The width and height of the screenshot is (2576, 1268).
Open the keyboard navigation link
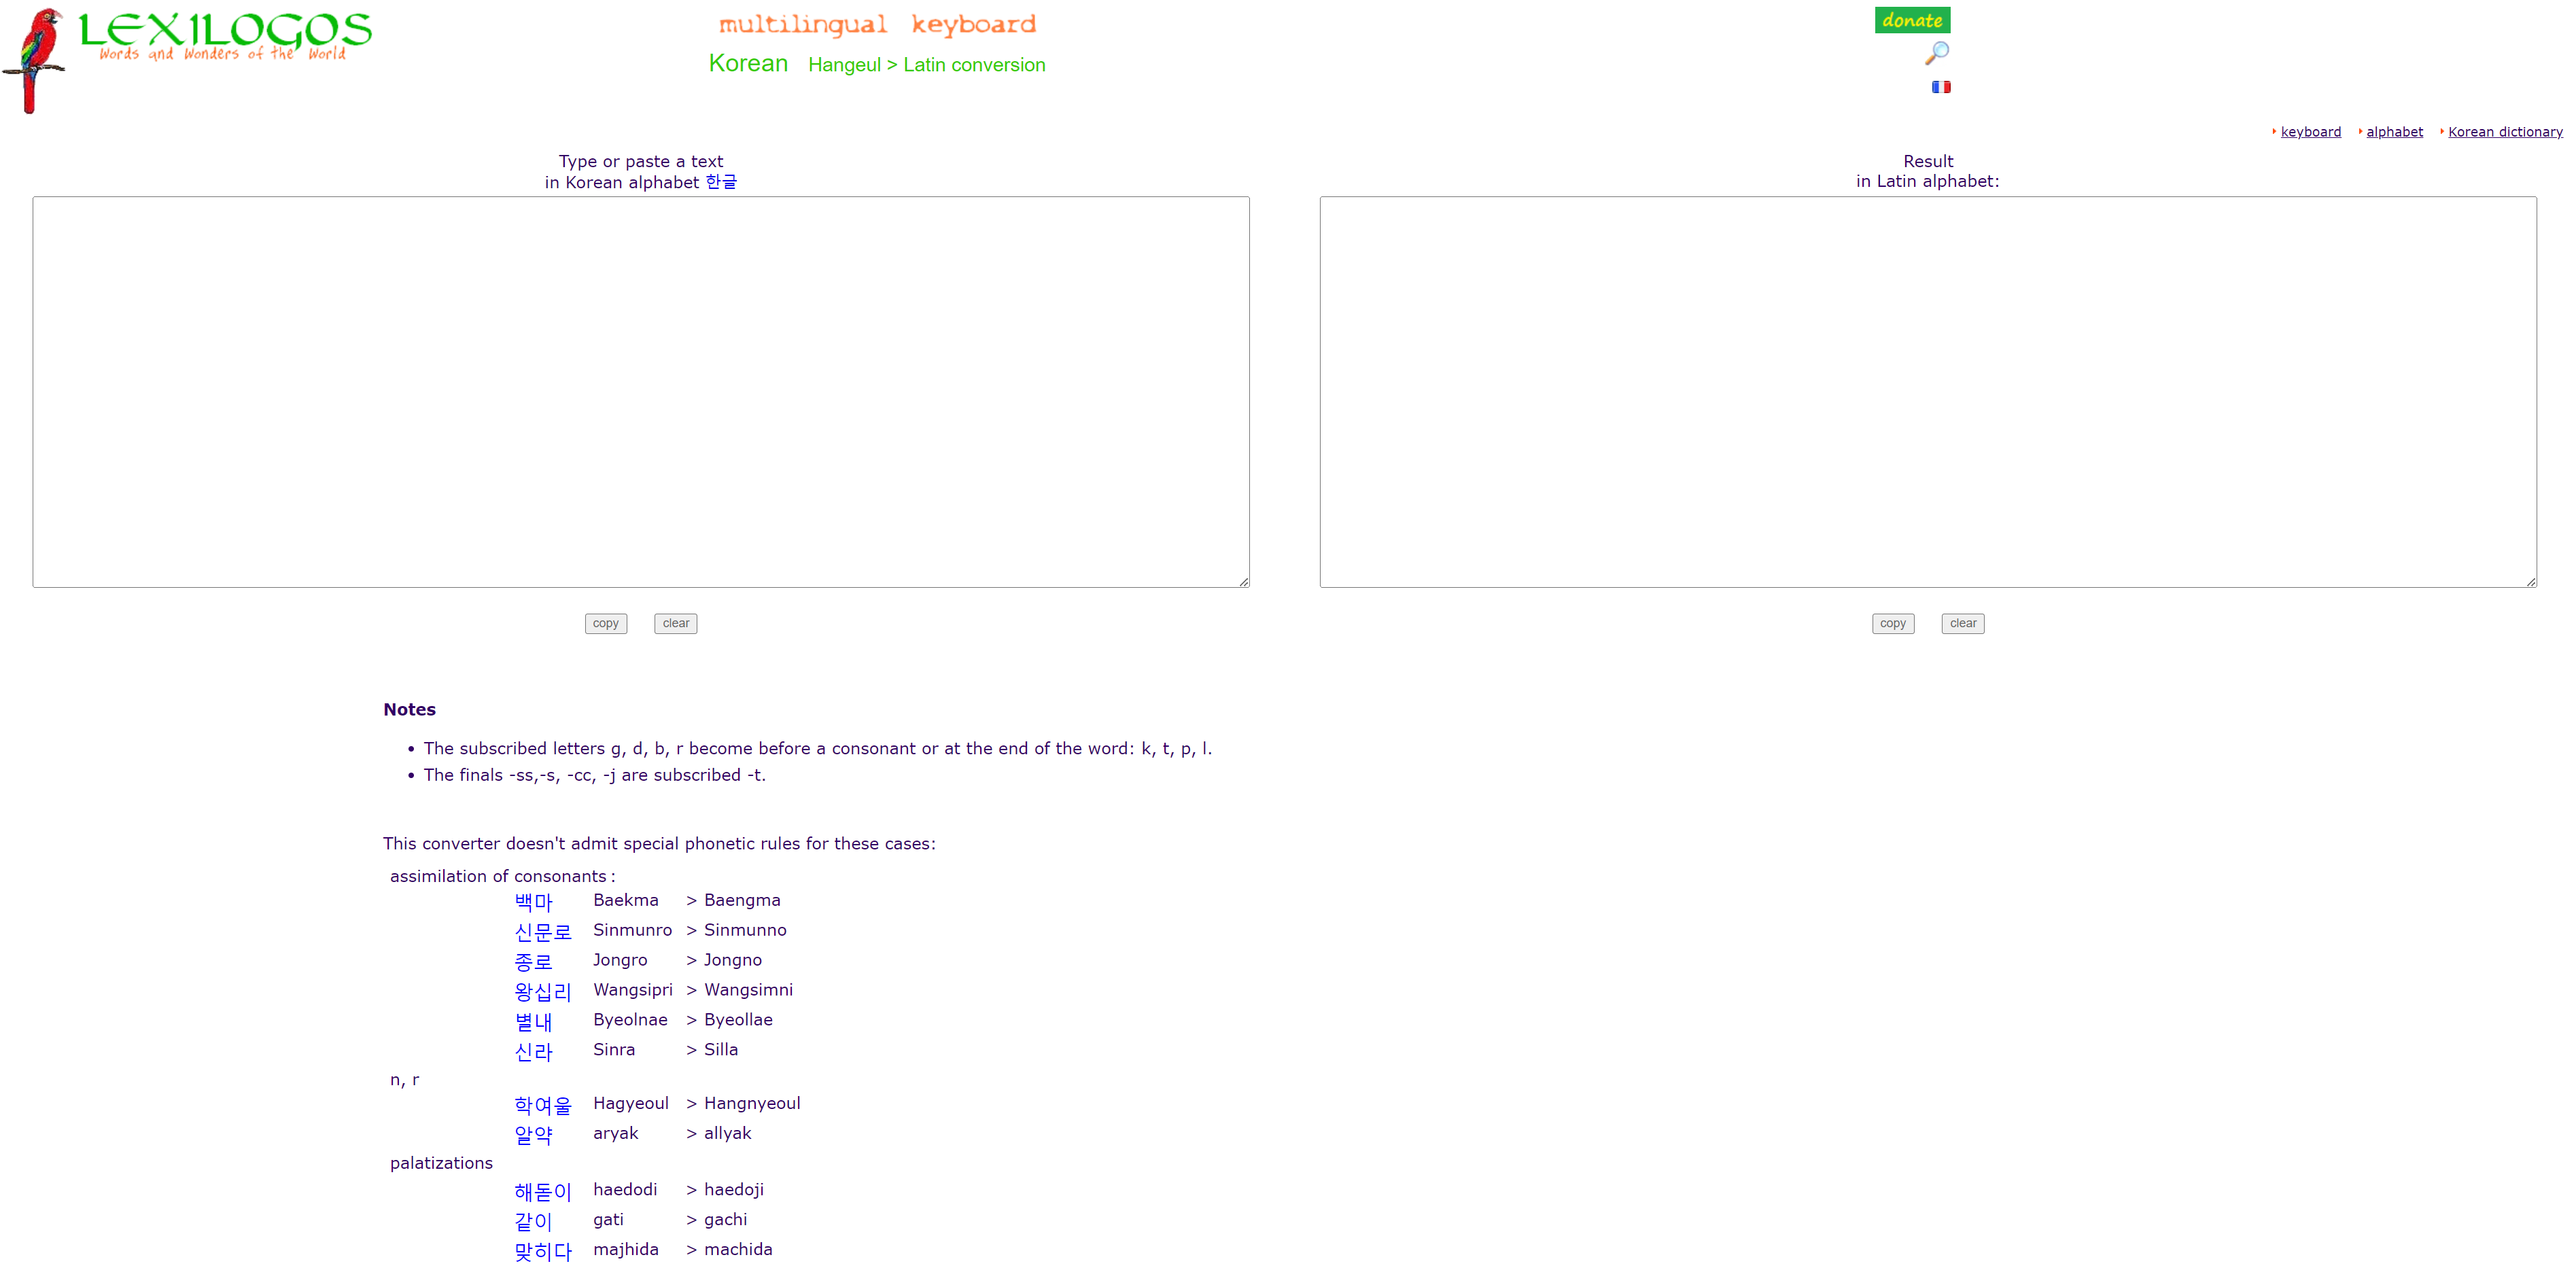2310,132
